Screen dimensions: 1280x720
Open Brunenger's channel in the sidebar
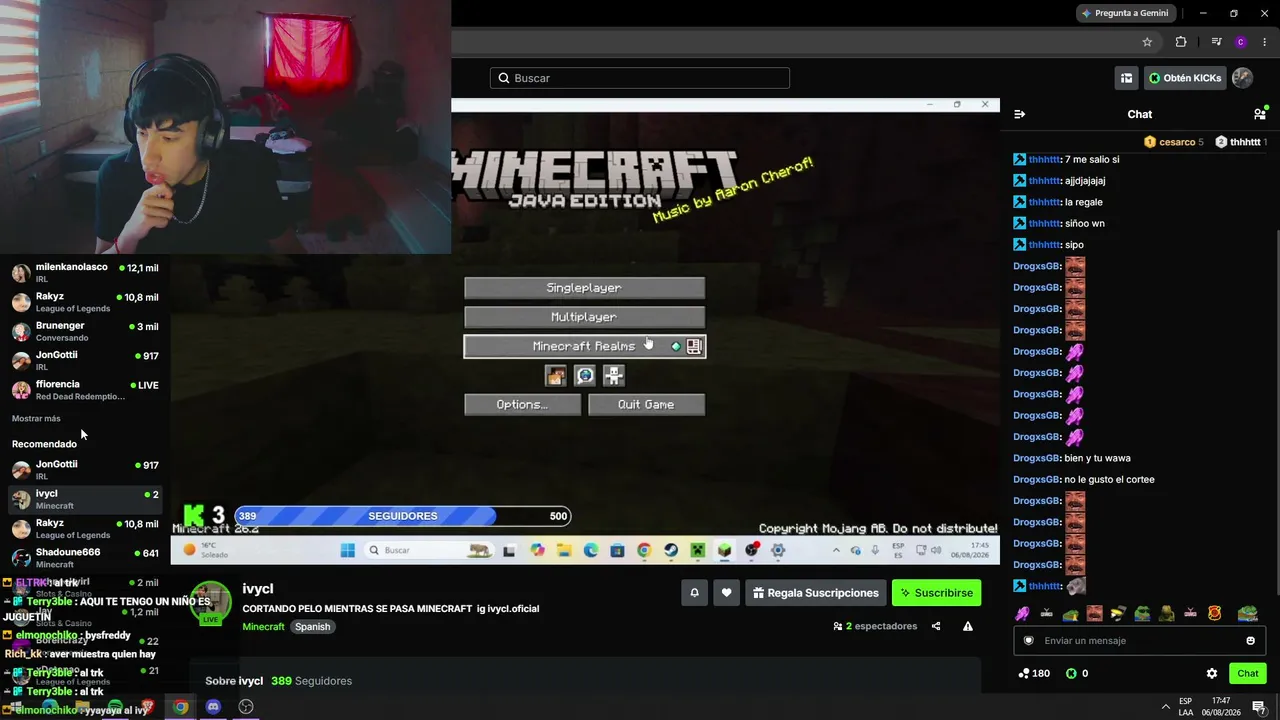coord(85,331)
